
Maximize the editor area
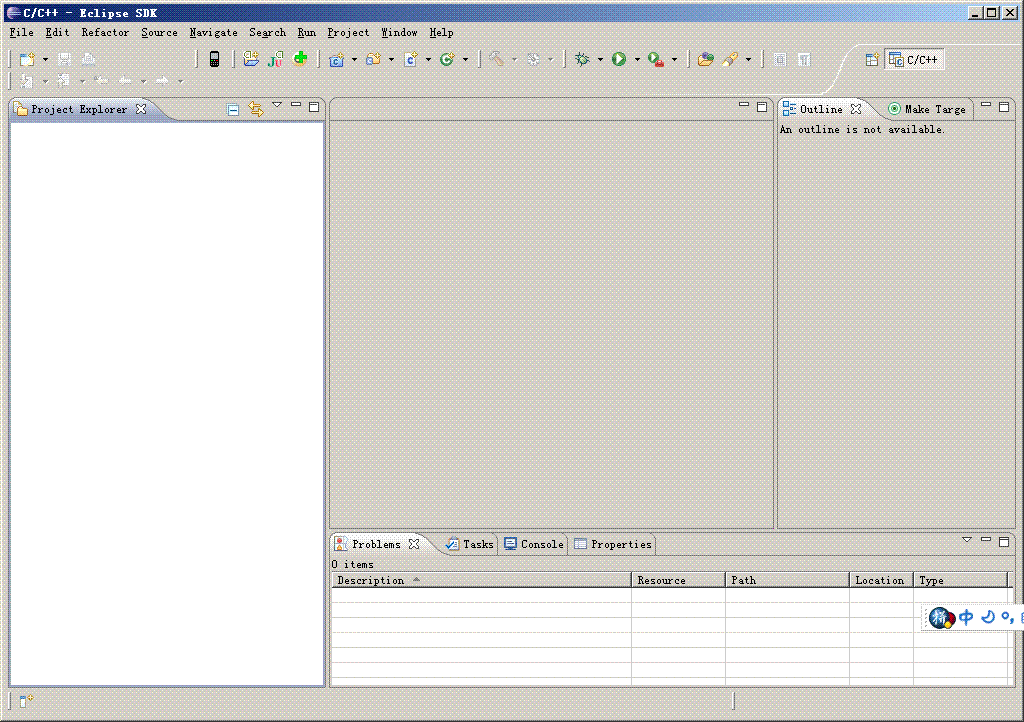point(761,106)
